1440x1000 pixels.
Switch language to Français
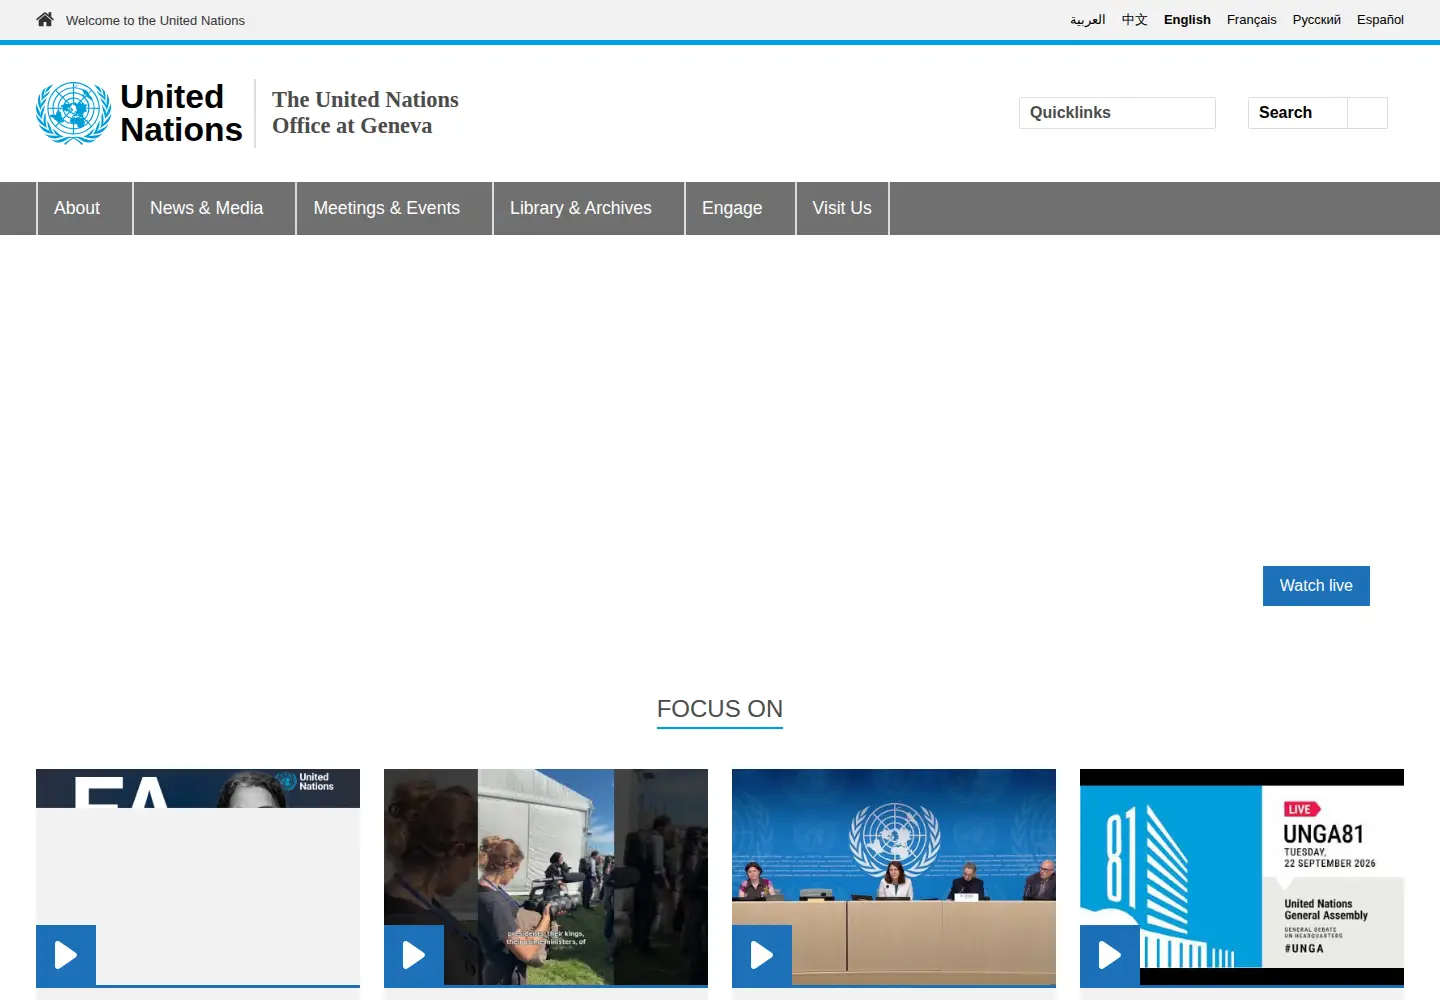click(x=1252, y=20)
